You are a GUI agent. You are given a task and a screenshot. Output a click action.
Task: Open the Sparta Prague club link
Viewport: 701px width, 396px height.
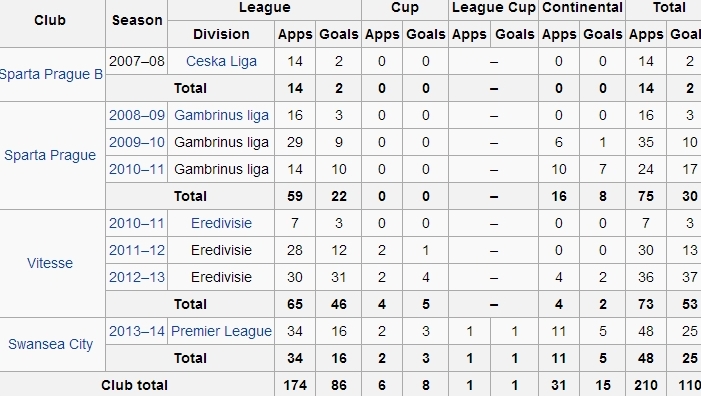click(50, 155)
